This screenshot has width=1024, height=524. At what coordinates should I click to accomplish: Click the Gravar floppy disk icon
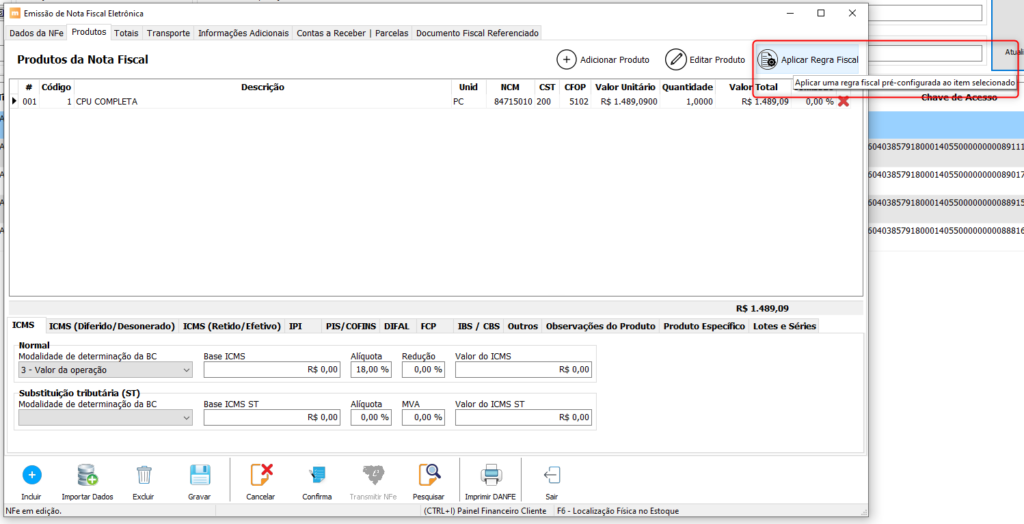[199, 474]
